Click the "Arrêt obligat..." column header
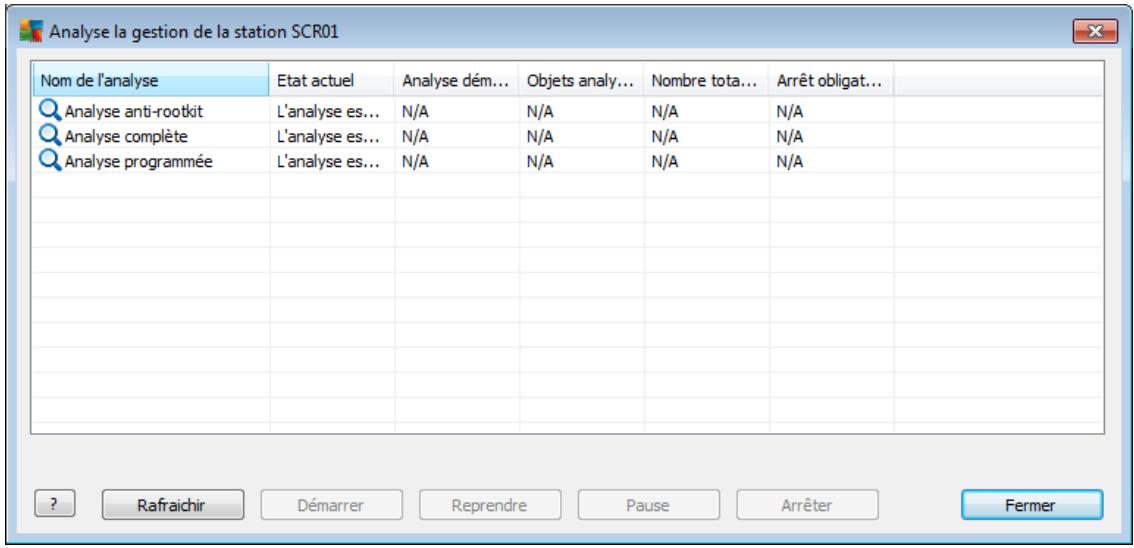This screenshot has width=1134, height=548. [831, 80]
